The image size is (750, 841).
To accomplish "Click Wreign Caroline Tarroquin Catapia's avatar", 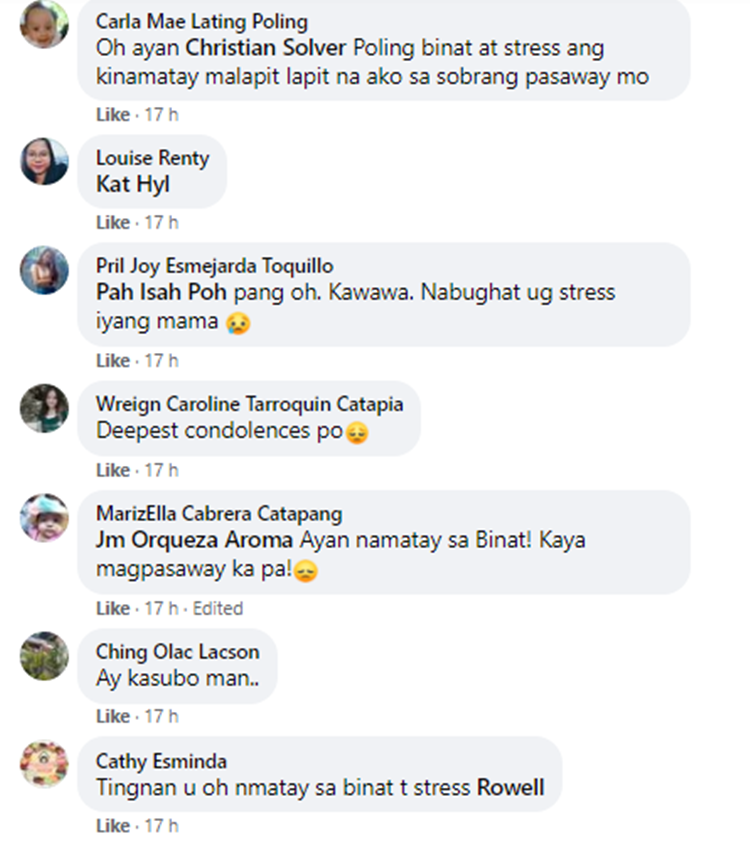I will (x=44, y=408).
